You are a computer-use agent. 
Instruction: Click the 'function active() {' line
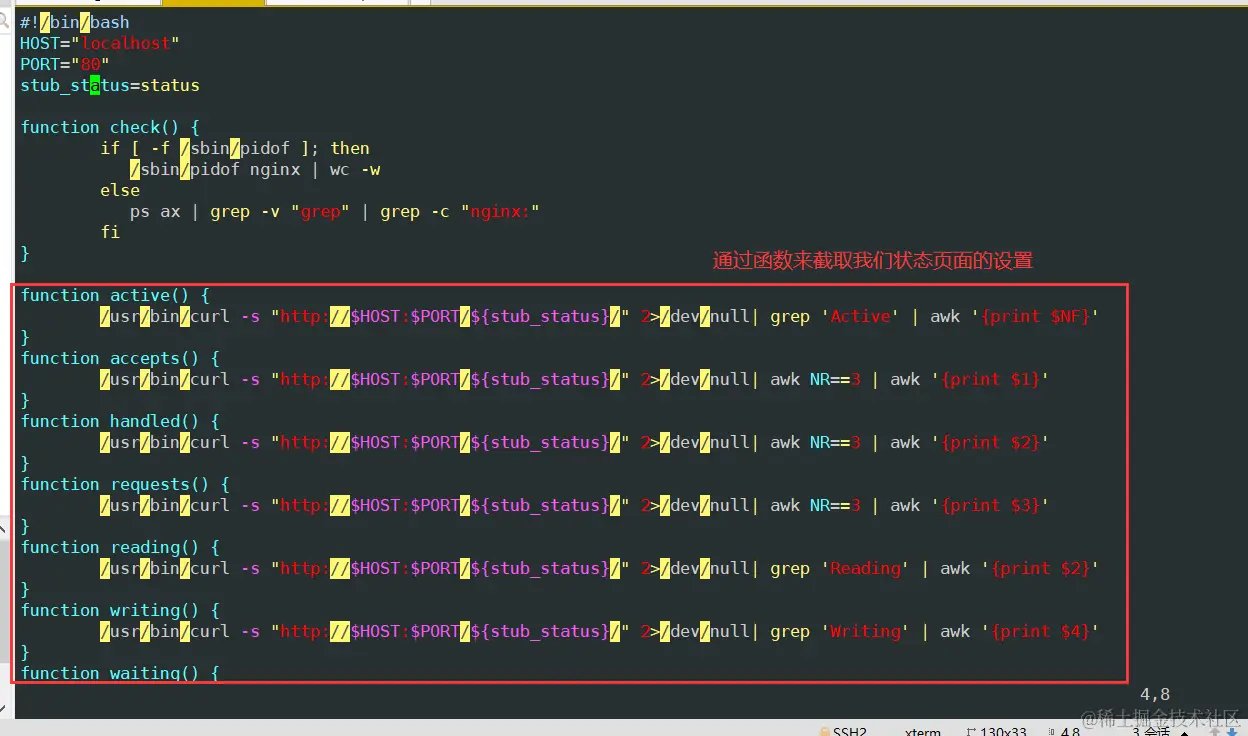[115, 295]
